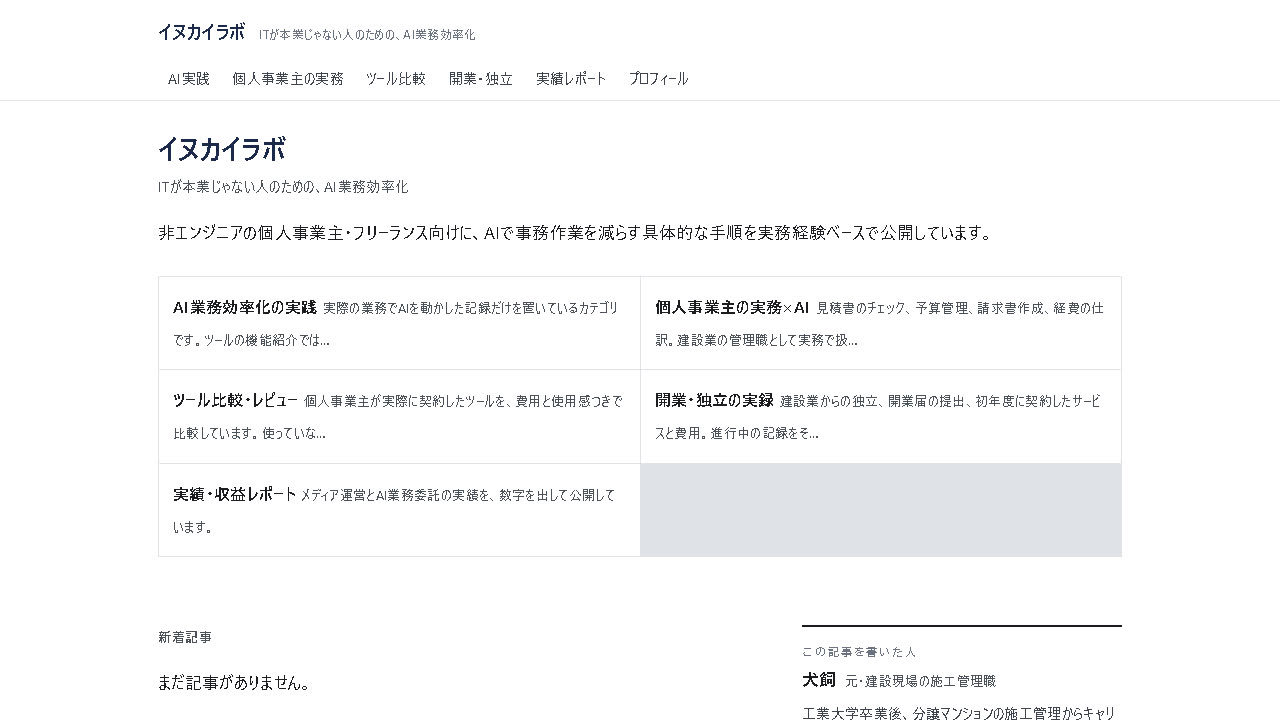Open the AI実践 menu item
Viewport: 1280px width, 720px height.
tap(189, 79)
